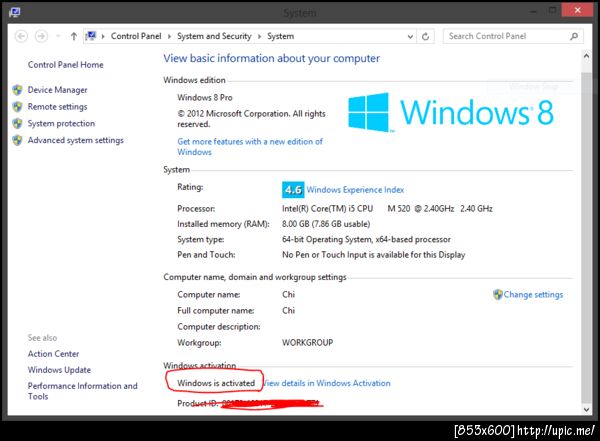600x441 pixels.
Task: Click the System window title bar icon
Action: pos(15,12)
